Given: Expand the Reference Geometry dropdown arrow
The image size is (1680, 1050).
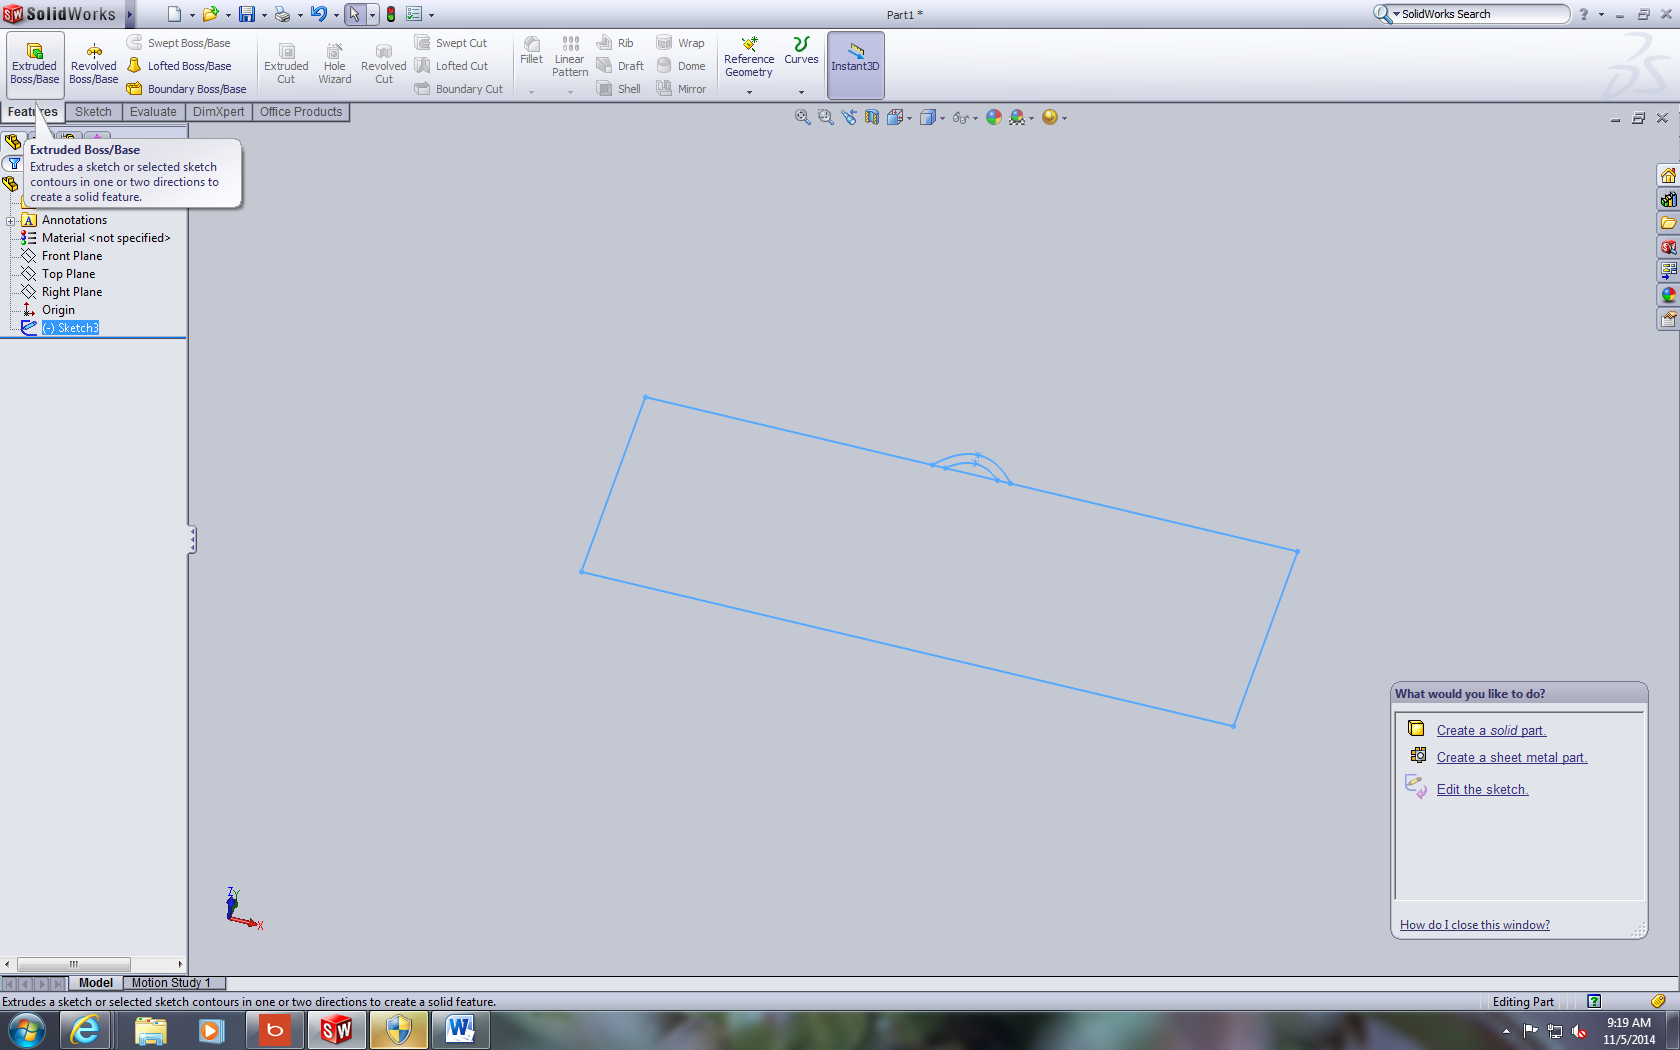Looking at the screenshot, I should [749, 92].
